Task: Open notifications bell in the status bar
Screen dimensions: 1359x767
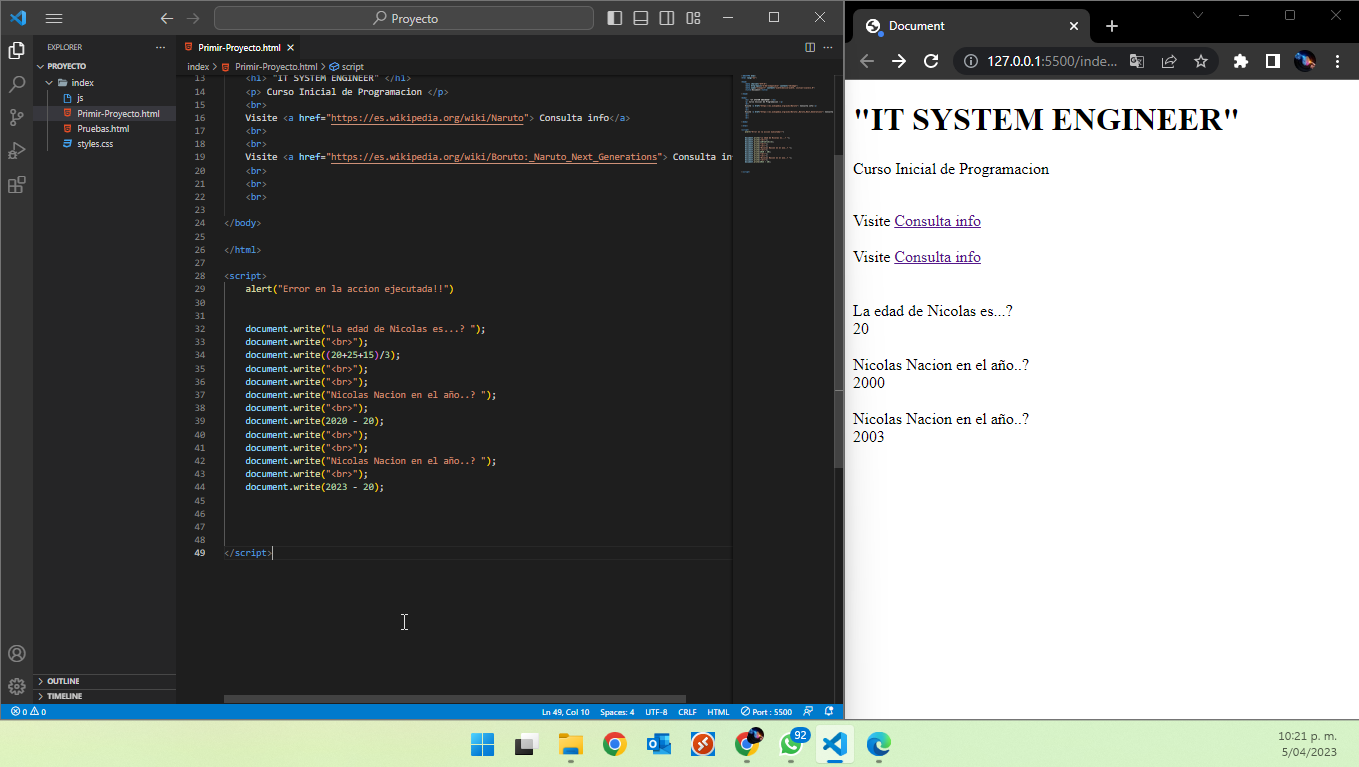Action: [x=829, y=712]
